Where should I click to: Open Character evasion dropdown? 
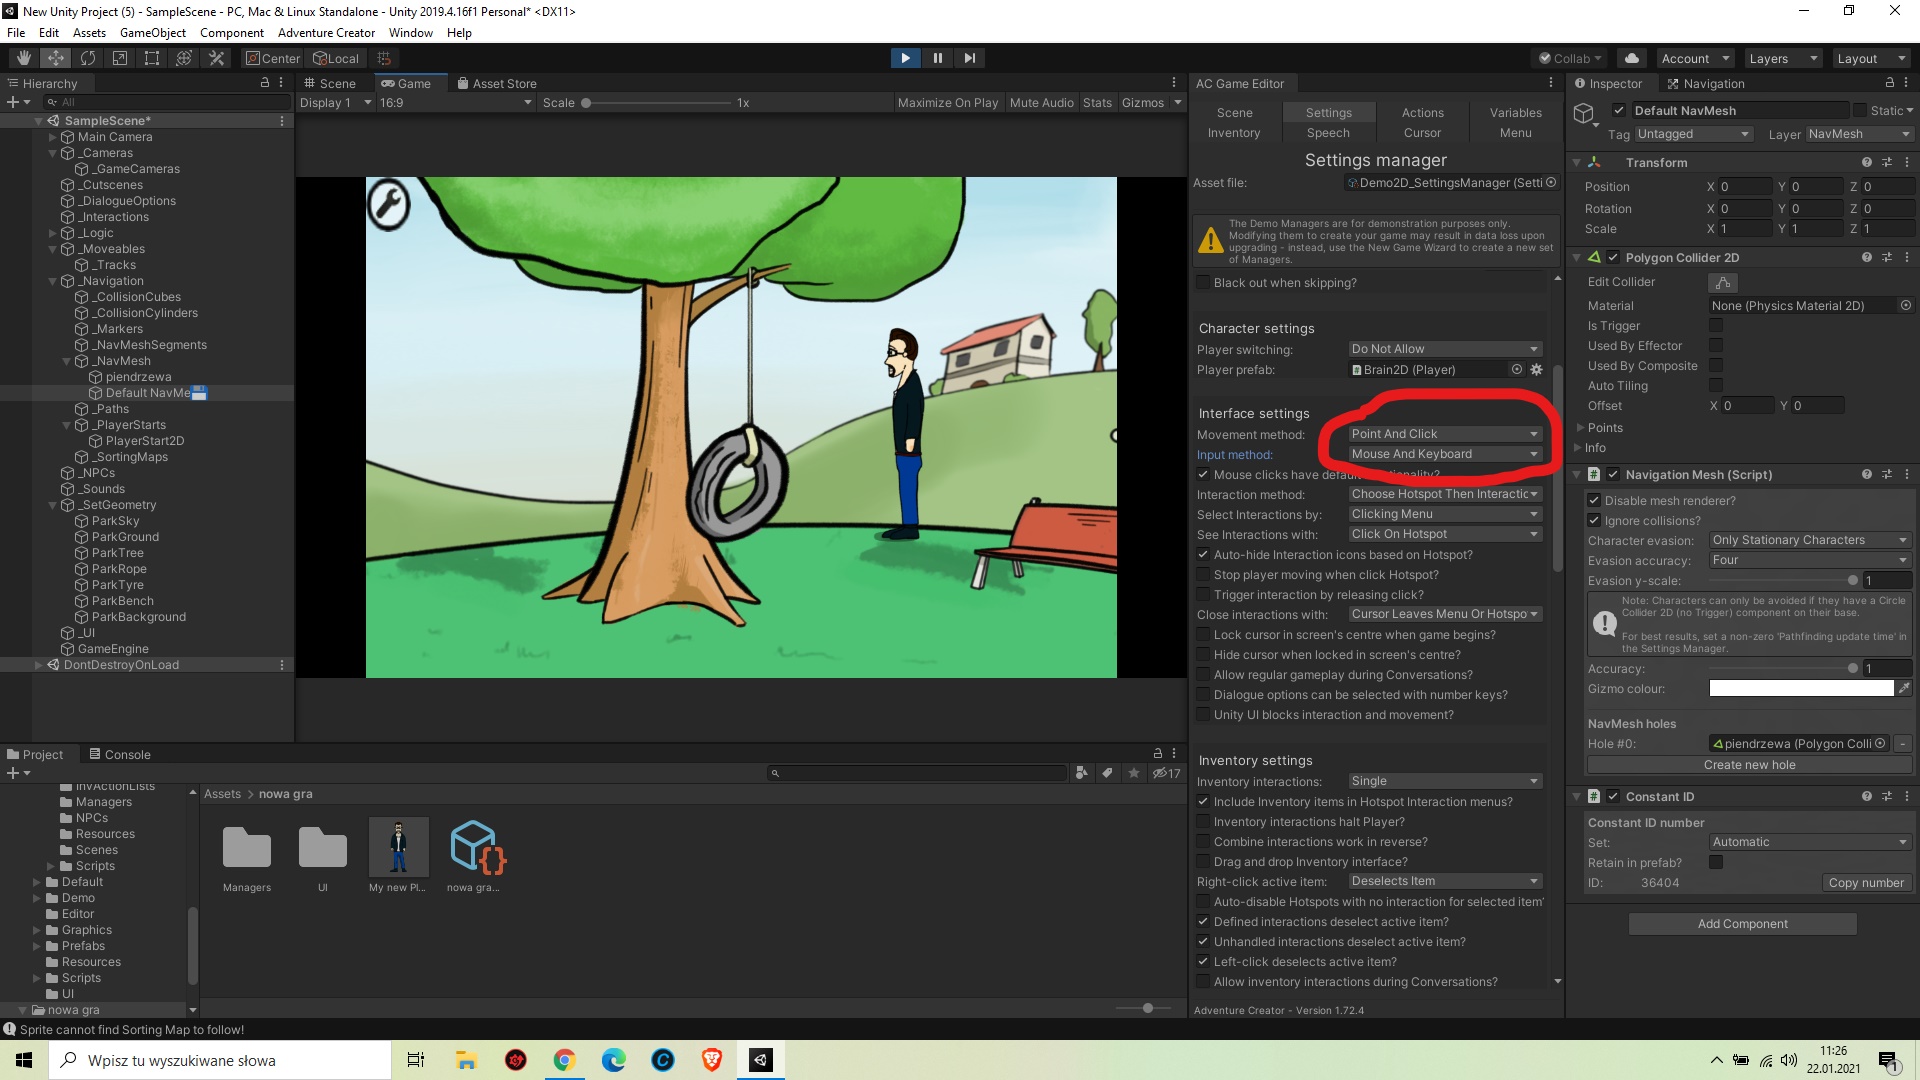[x=1811, y=540]
